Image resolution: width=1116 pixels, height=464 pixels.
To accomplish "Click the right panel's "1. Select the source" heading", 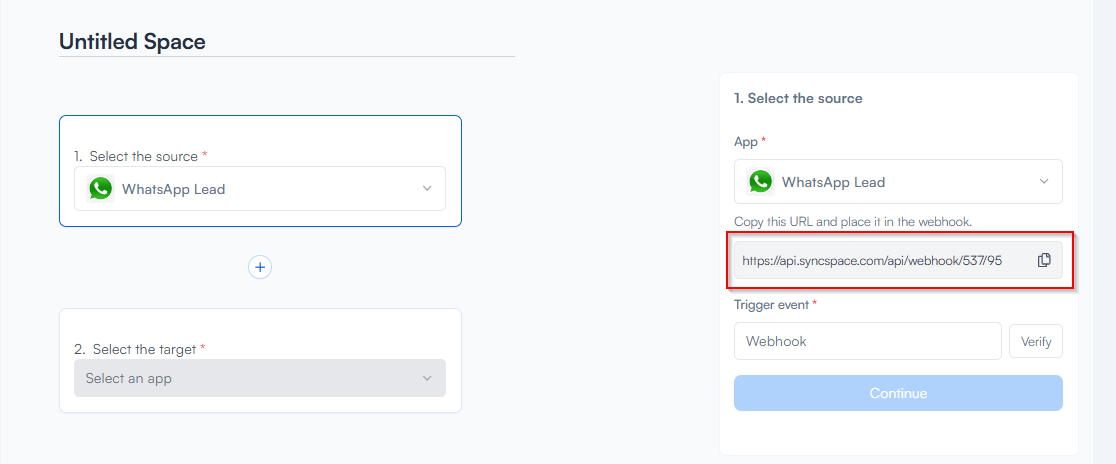I will [798, 98].
